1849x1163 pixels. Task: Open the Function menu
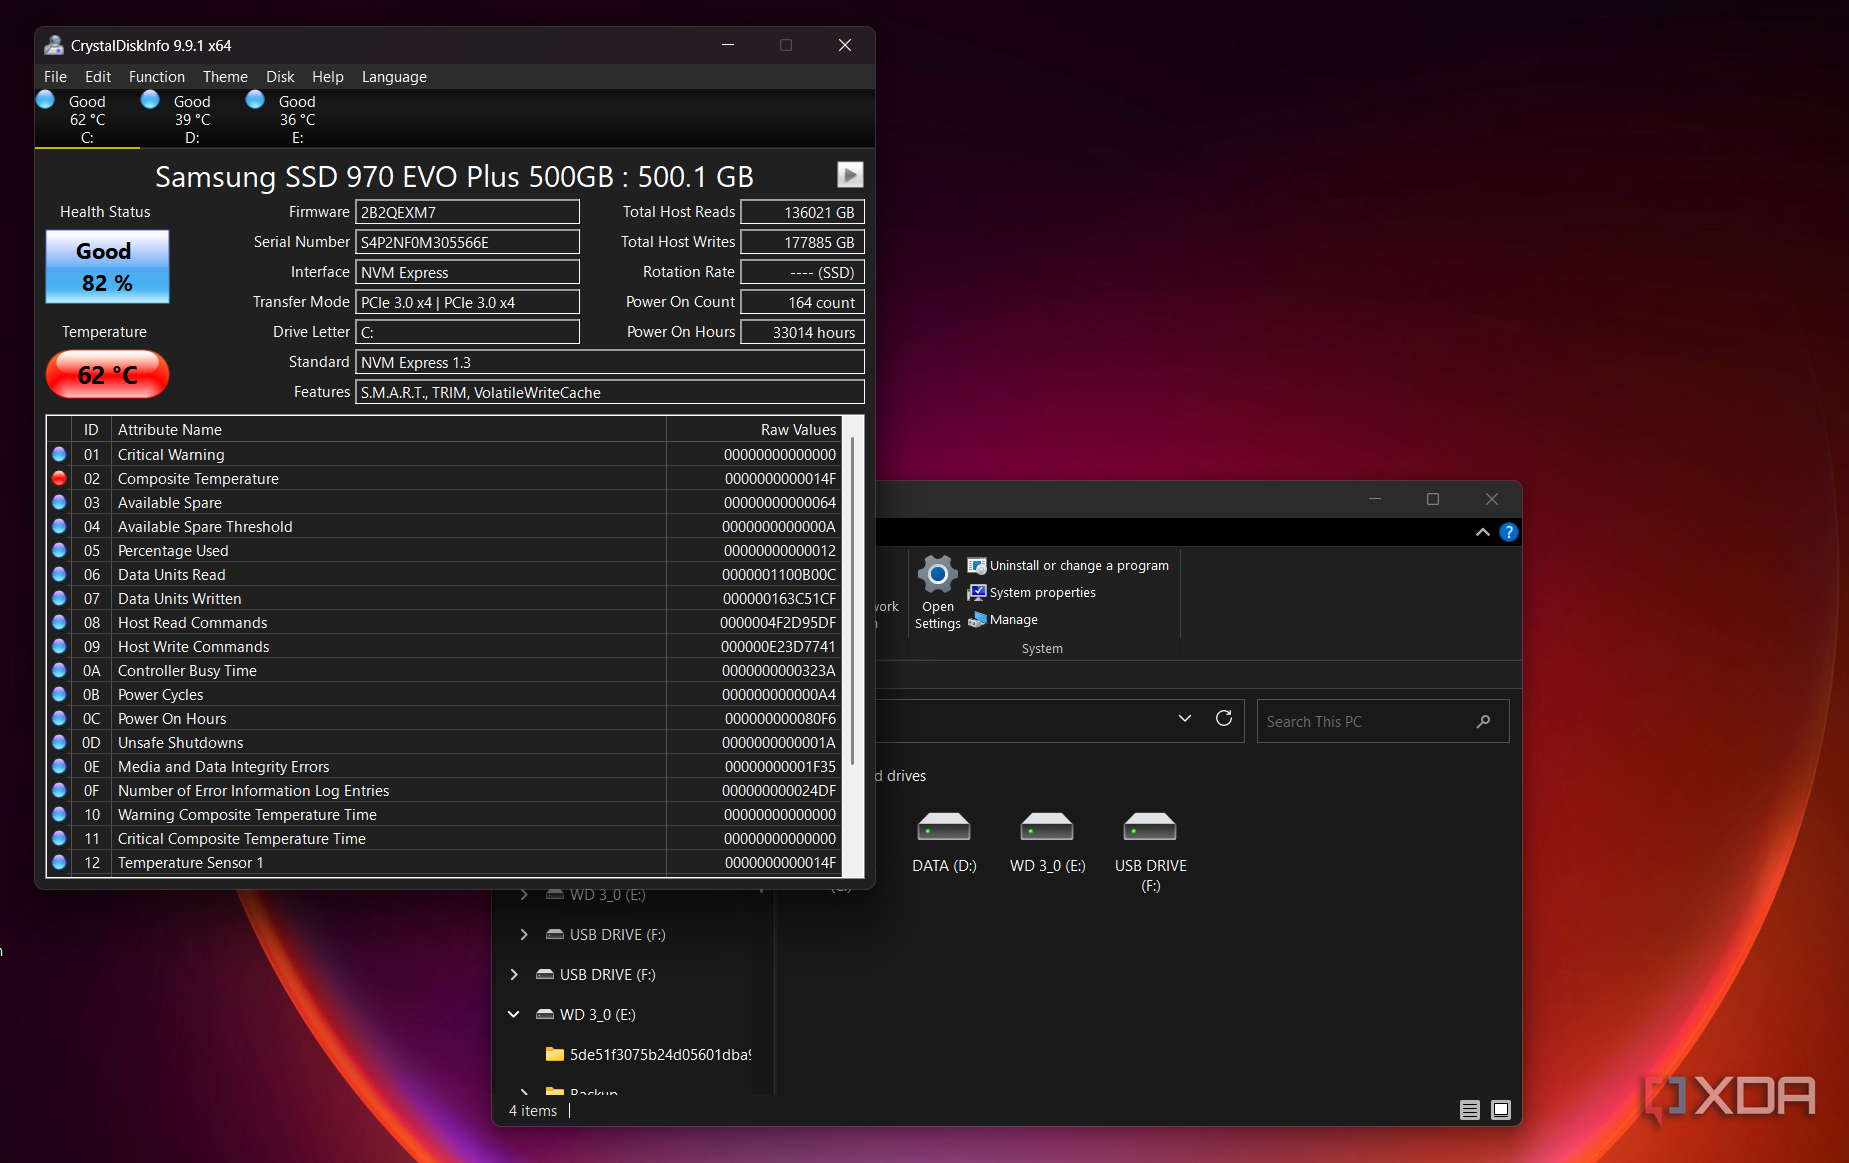click(x=157, y=77)
